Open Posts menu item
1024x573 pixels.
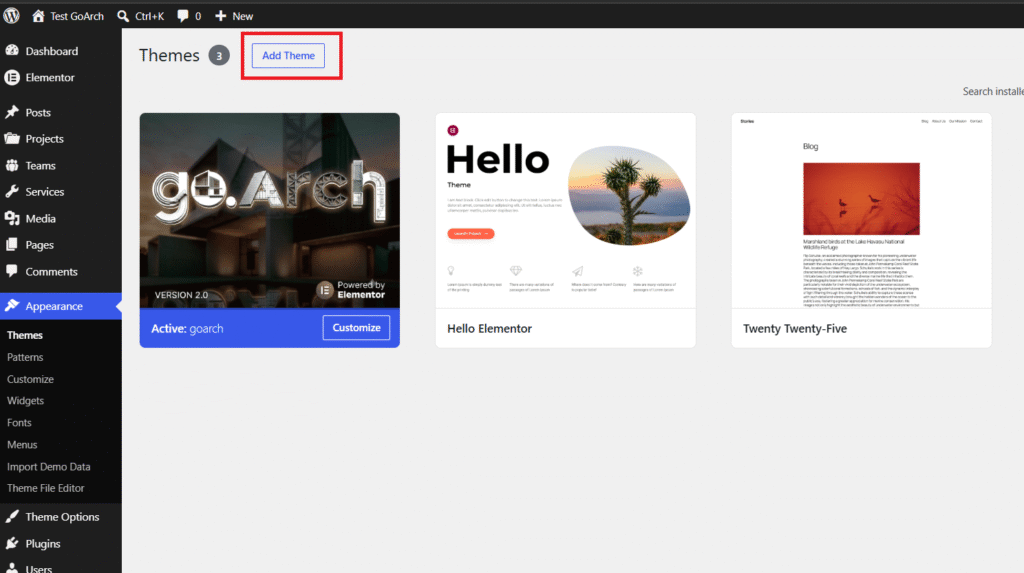61,112
